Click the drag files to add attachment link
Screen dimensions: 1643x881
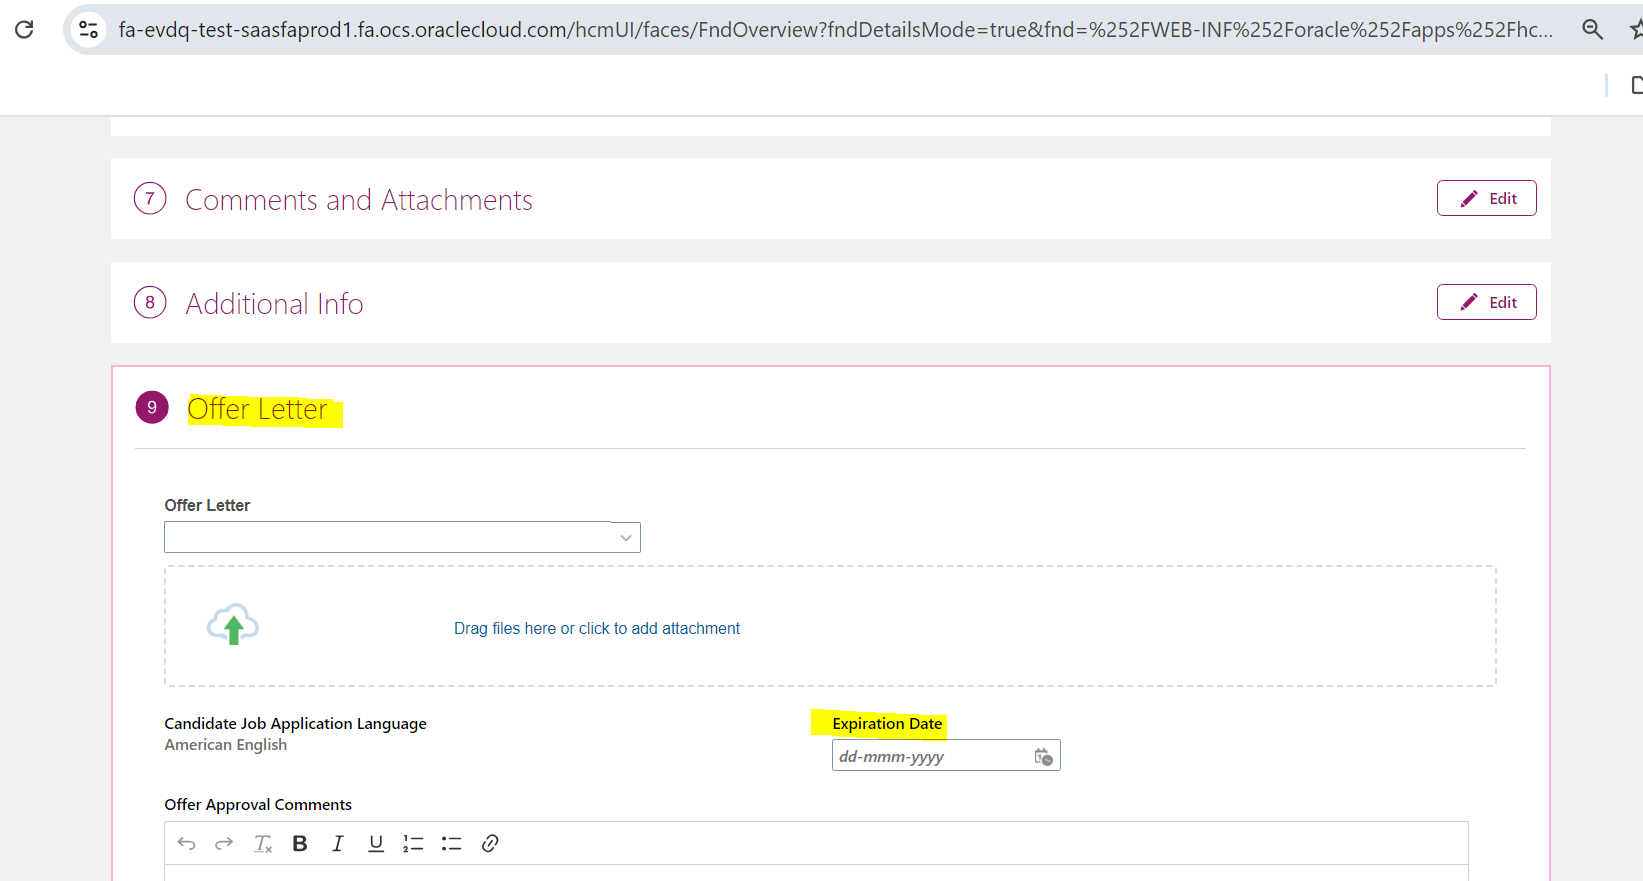(x=597, y=629)
